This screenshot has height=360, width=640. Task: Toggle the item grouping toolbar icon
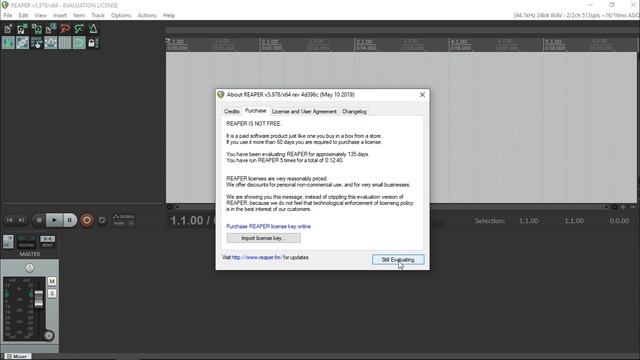tap(22, 43)
